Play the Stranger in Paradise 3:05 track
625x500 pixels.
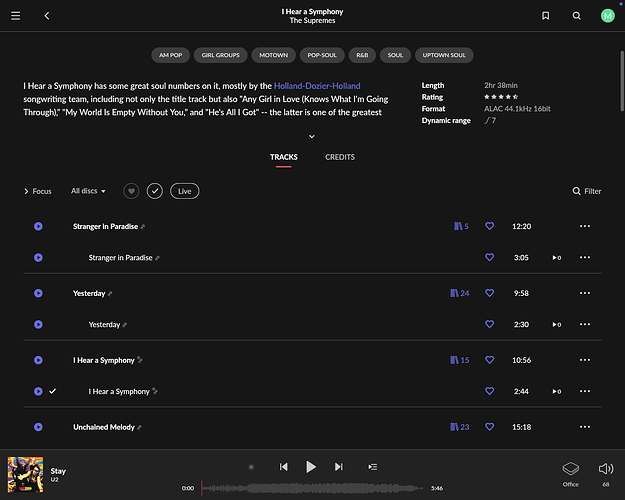click(38, 258)
